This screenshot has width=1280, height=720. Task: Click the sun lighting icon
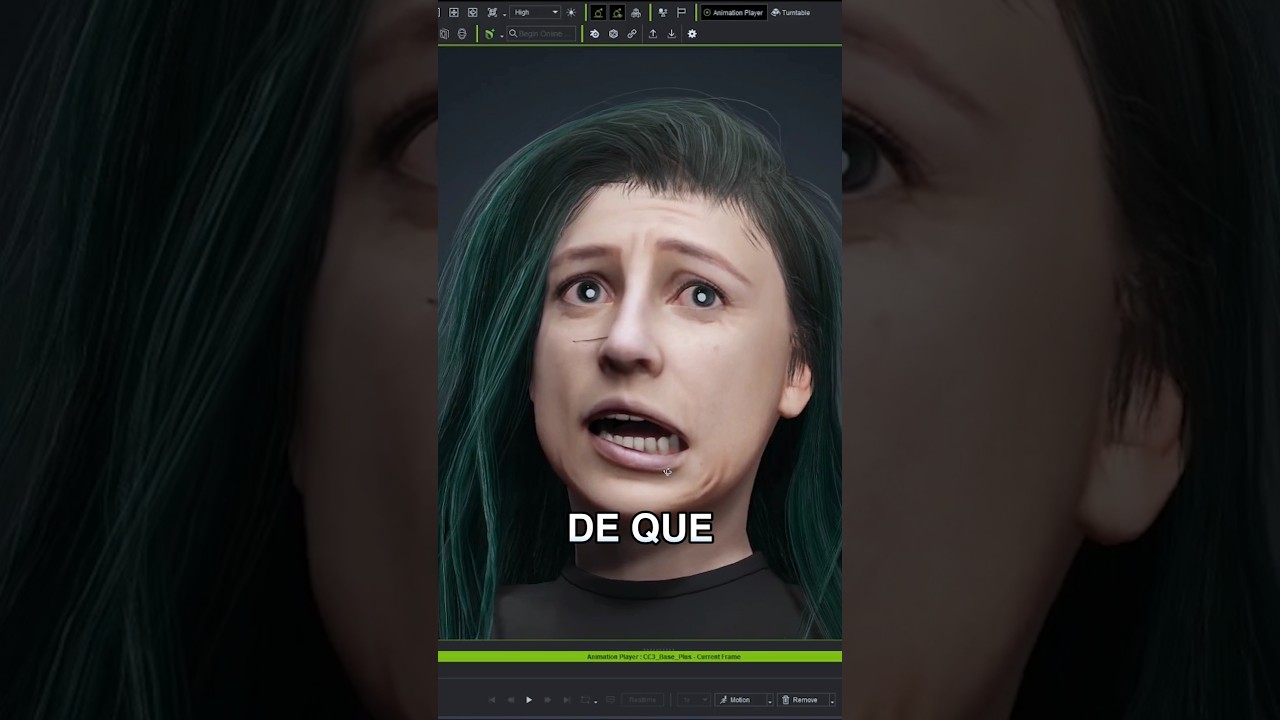[571, 12]
